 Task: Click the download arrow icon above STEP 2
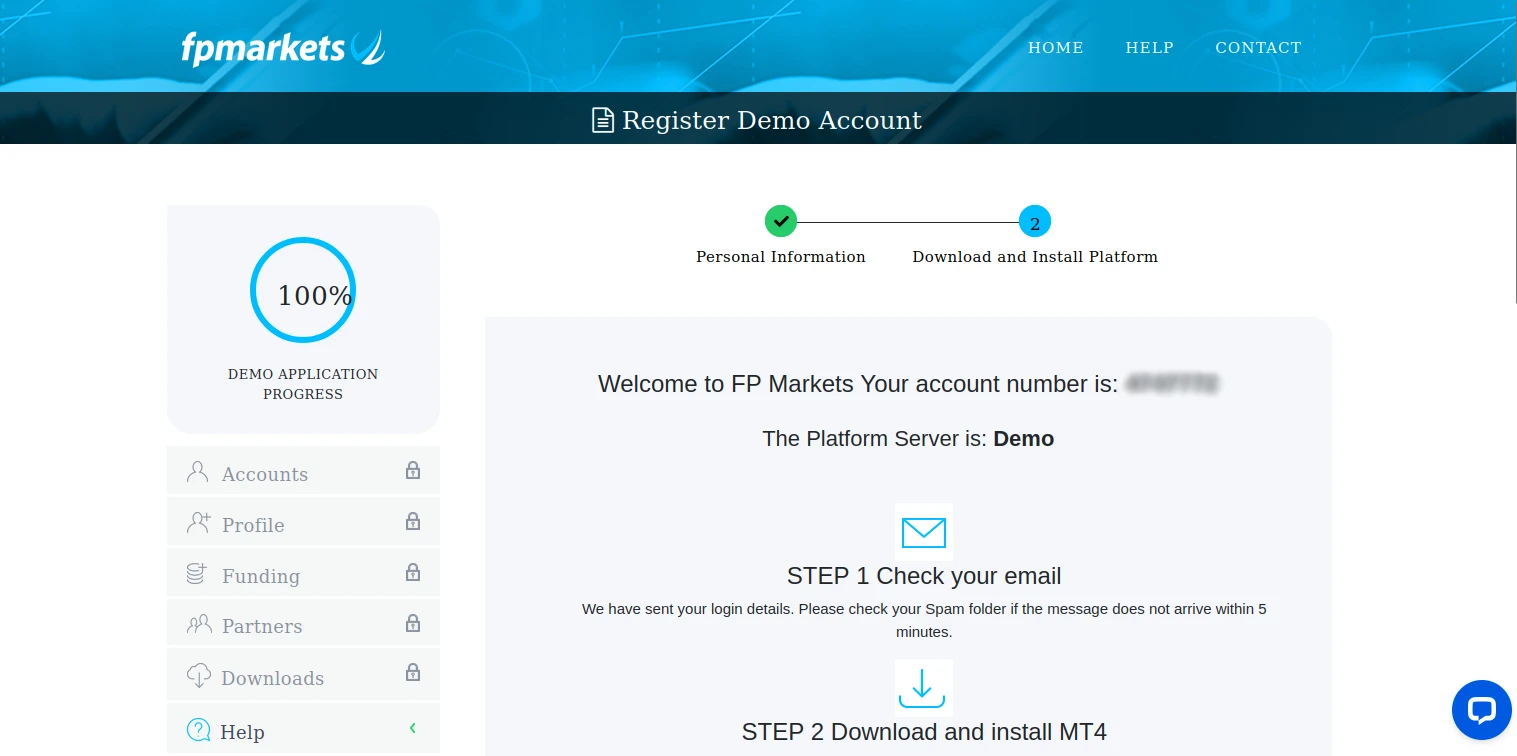922,688
